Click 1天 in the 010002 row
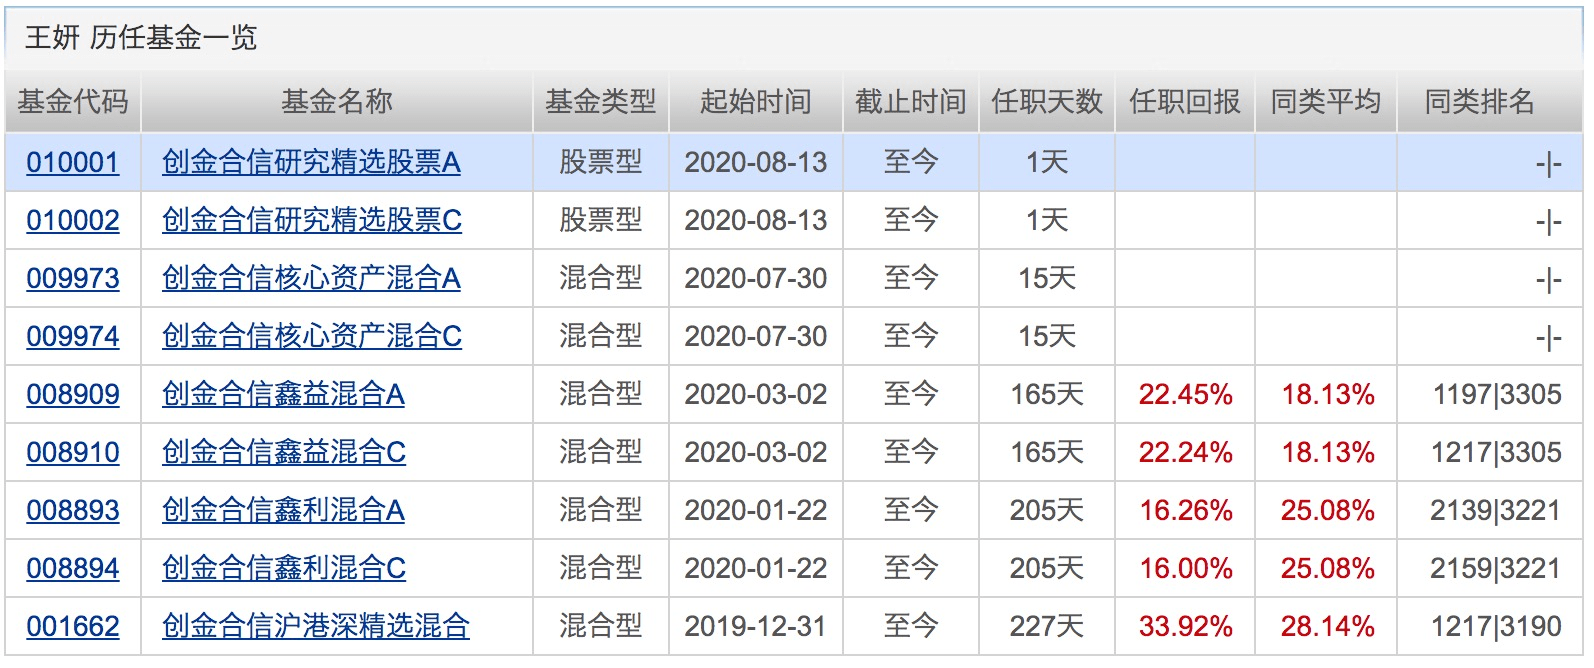1594x668 pixels. coord(1047,221)
